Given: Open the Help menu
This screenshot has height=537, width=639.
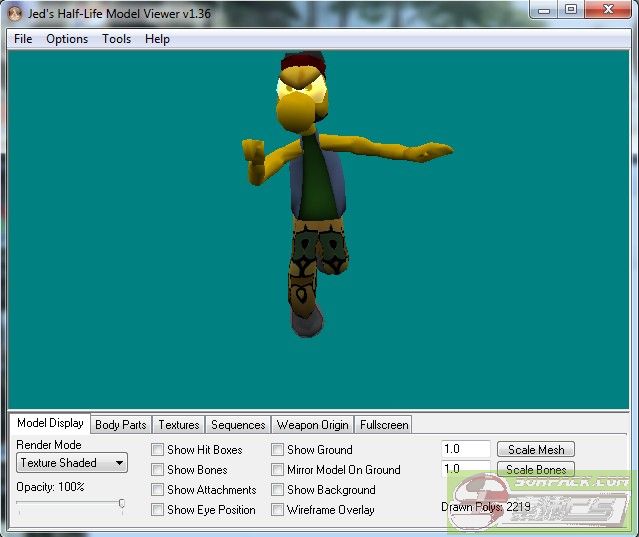Looking at the screenshot, I should 157,39.
